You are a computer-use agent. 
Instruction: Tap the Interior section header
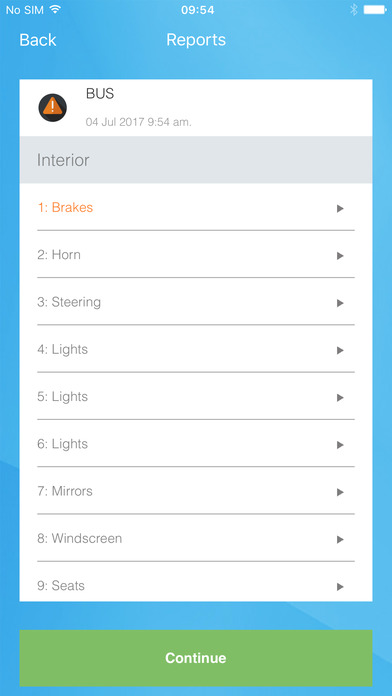coord(196,160)
